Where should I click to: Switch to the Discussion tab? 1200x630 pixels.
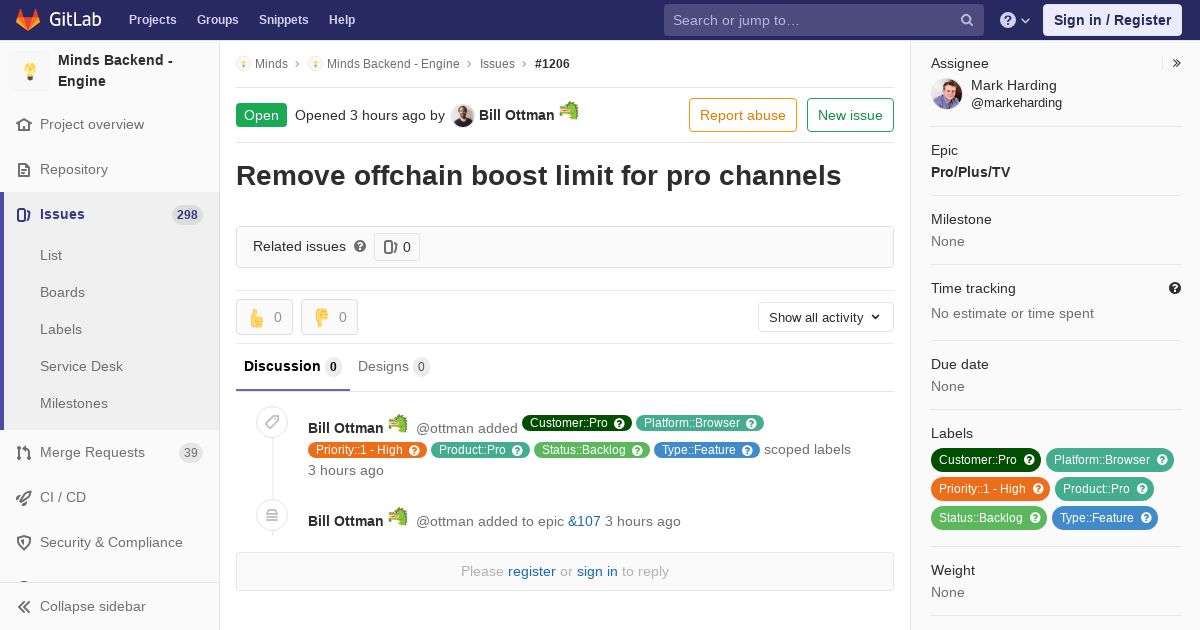(x=293, y=366)
